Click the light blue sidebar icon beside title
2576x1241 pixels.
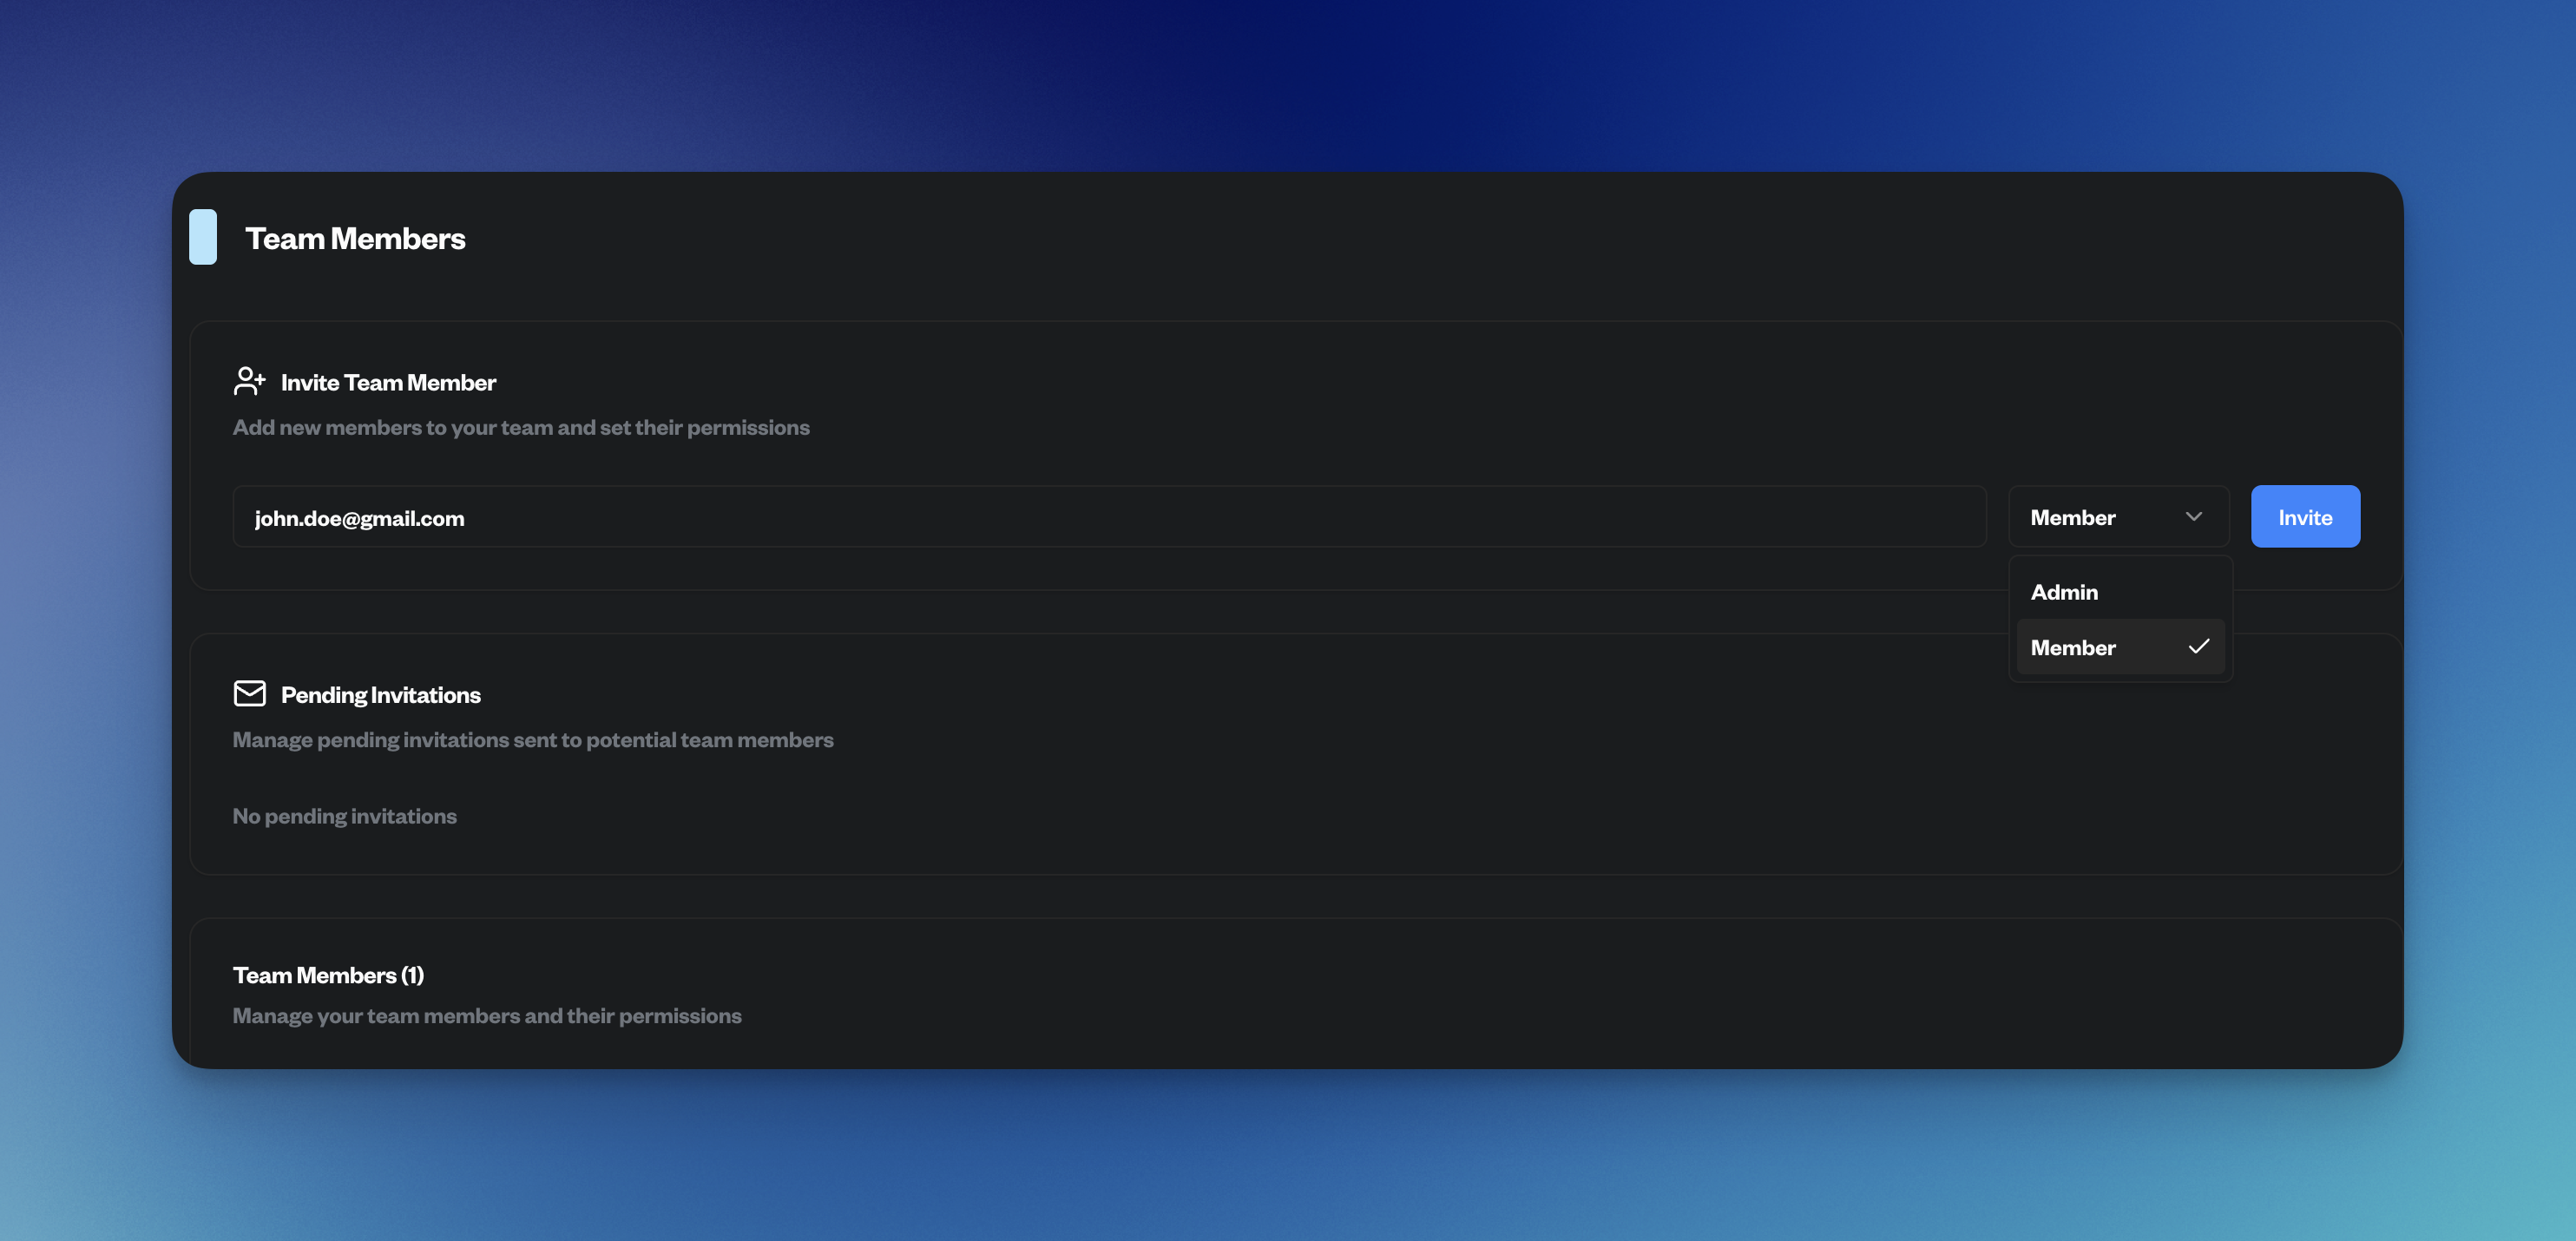pyautogui.click(x=203, y=237)
